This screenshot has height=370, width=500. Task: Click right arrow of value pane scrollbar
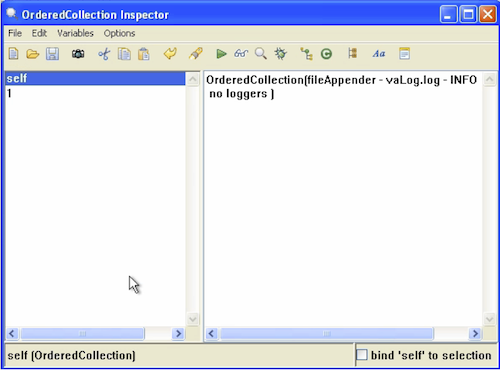[475, 333]
